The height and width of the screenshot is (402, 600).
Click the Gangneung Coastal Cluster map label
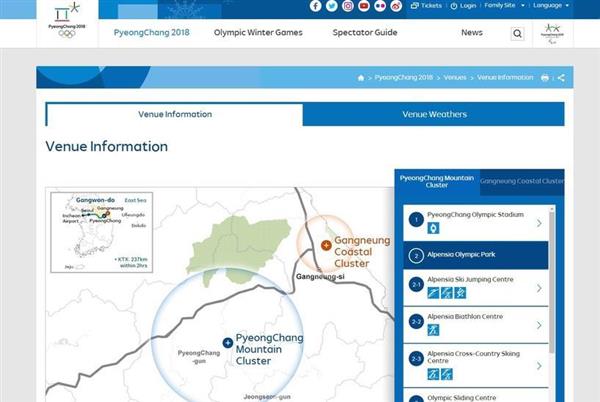[x=362, y=252]
